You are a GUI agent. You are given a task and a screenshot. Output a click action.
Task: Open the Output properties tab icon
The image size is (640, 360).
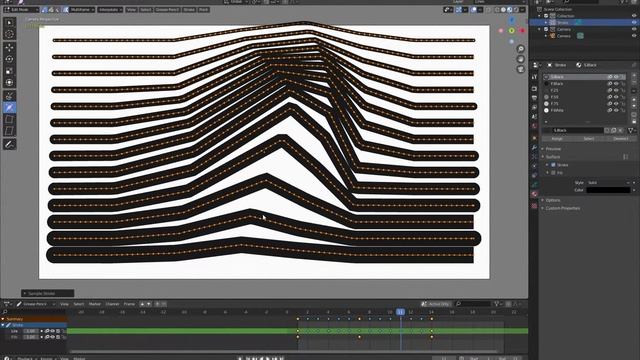point(534,98)
